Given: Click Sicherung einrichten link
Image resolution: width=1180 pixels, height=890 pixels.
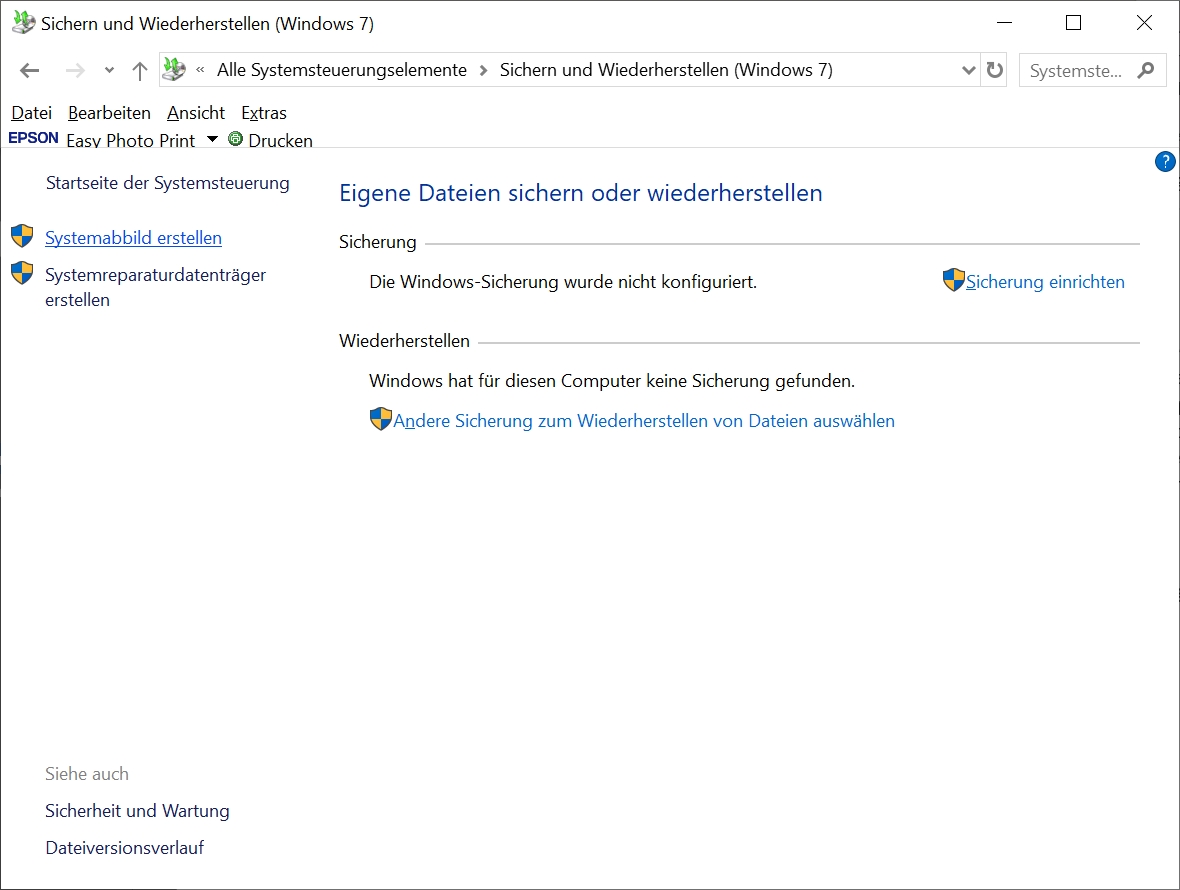Looking at the screenshot, I should (x=1045, y=282).
